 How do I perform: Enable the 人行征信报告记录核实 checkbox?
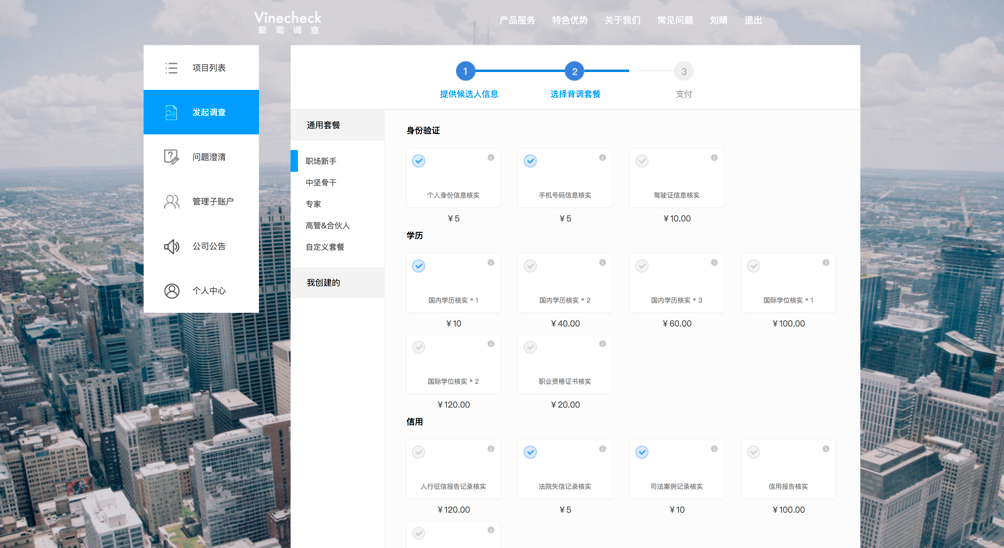coord(419,452)
